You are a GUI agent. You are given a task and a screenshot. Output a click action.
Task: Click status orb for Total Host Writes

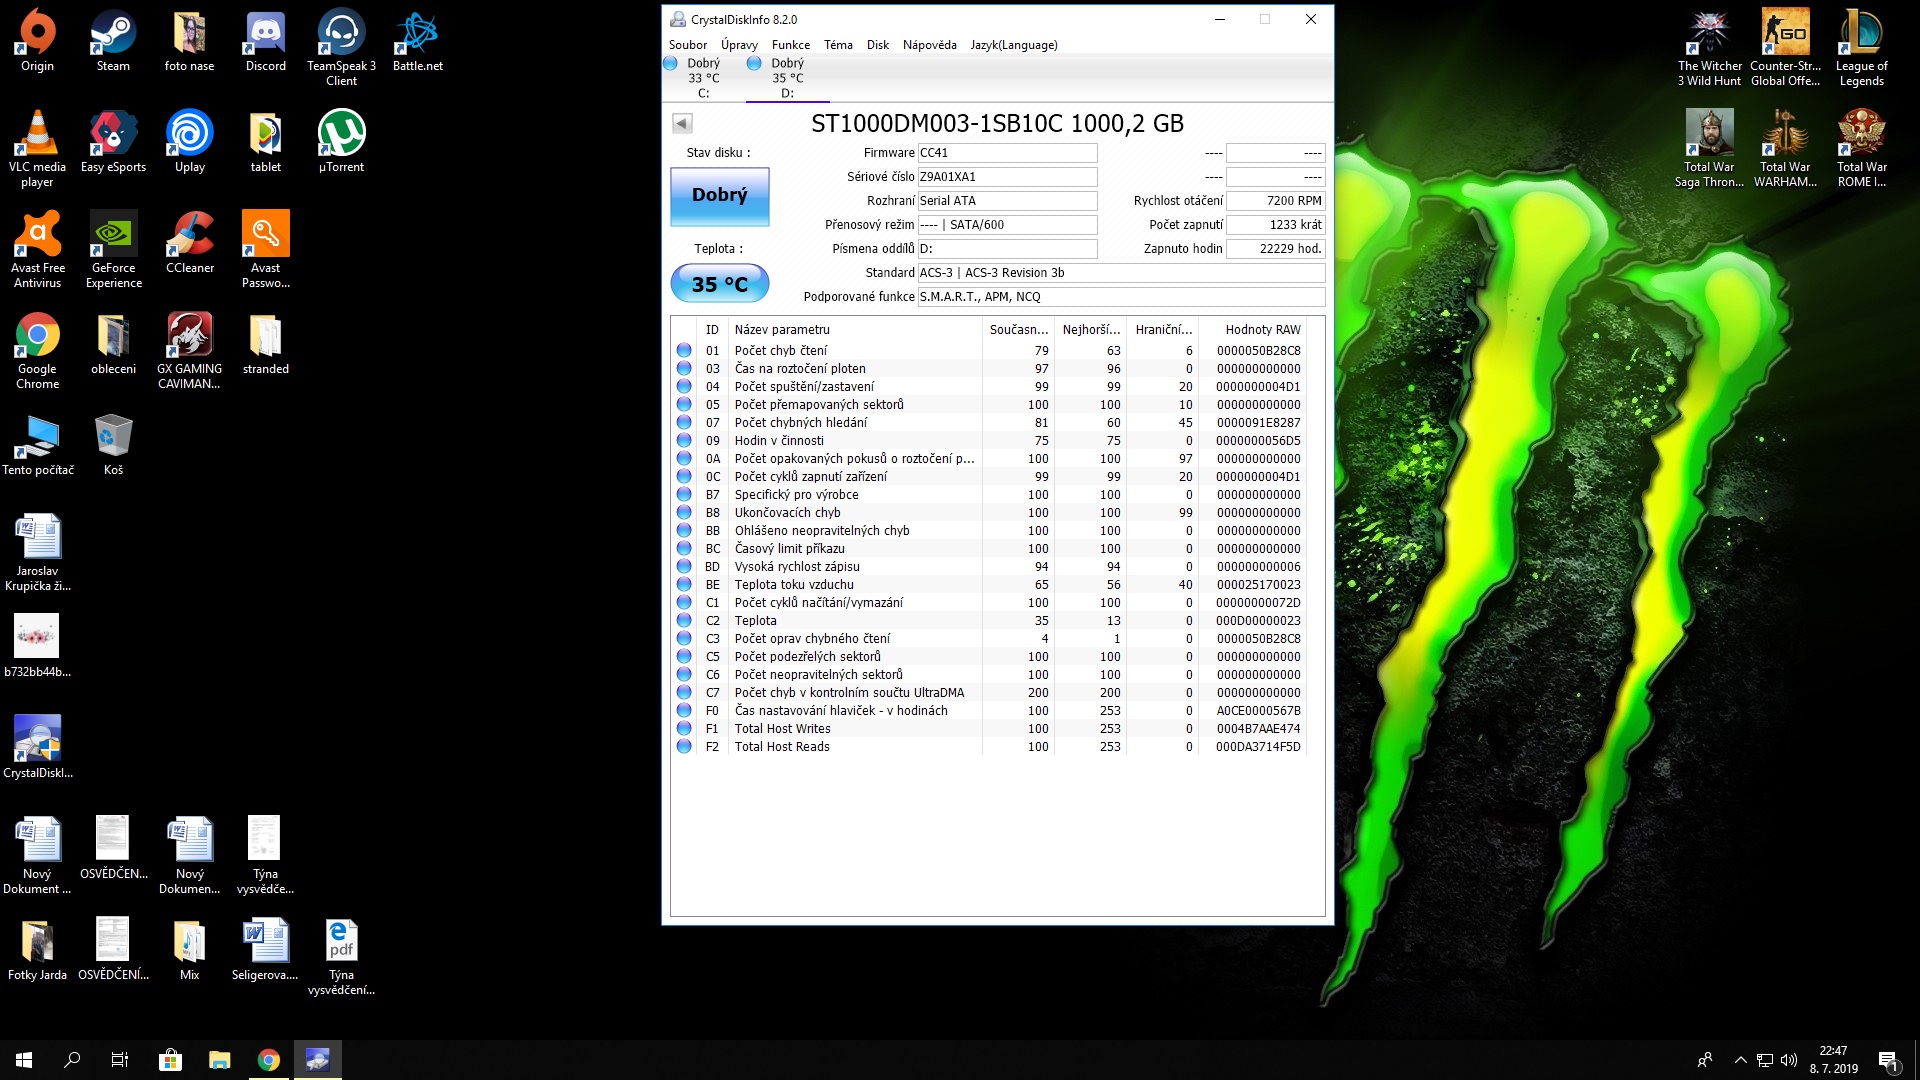coord(684,729)
